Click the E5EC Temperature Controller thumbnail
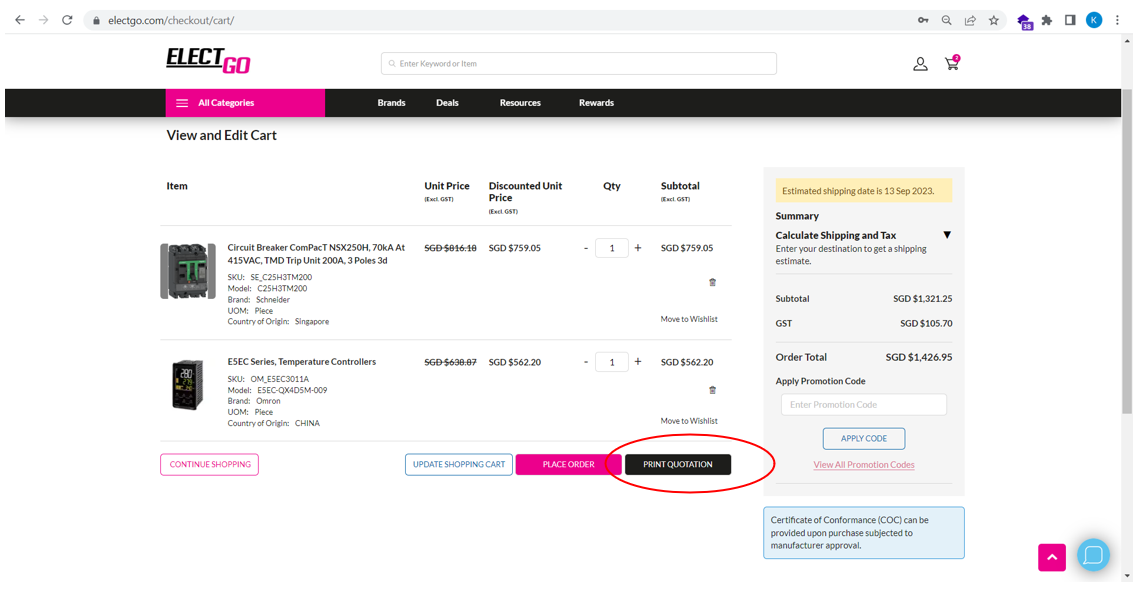This screenshot has width=1140, height=590. click(188, 385)
